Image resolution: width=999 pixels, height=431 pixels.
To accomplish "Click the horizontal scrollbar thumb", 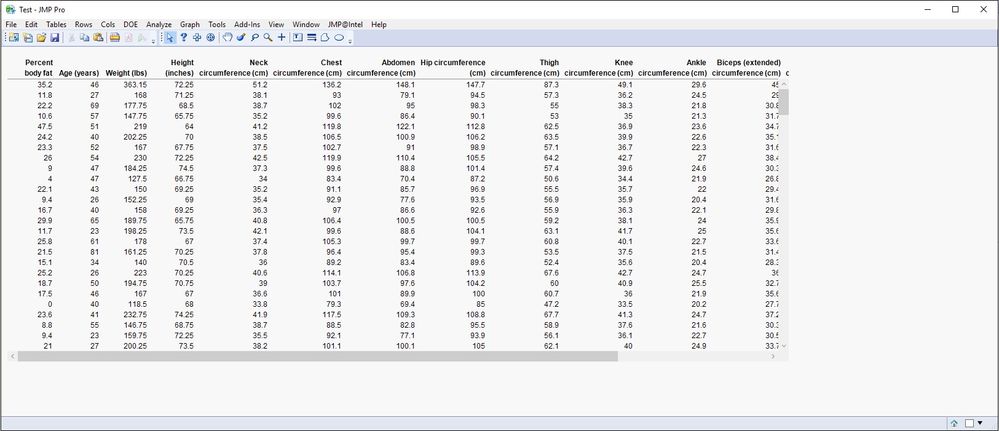I will tap(317, 356).
